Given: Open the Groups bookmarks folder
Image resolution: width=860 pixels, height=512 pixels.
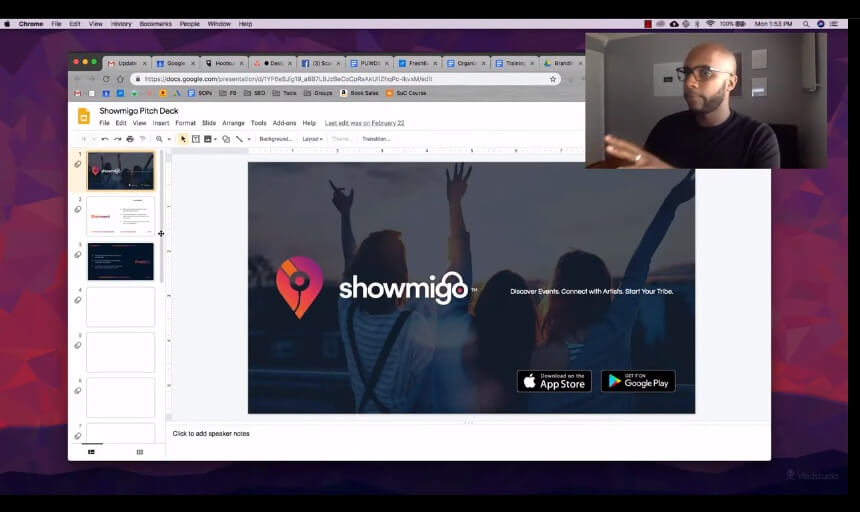Looking at the screenshot, I should 318,93.
